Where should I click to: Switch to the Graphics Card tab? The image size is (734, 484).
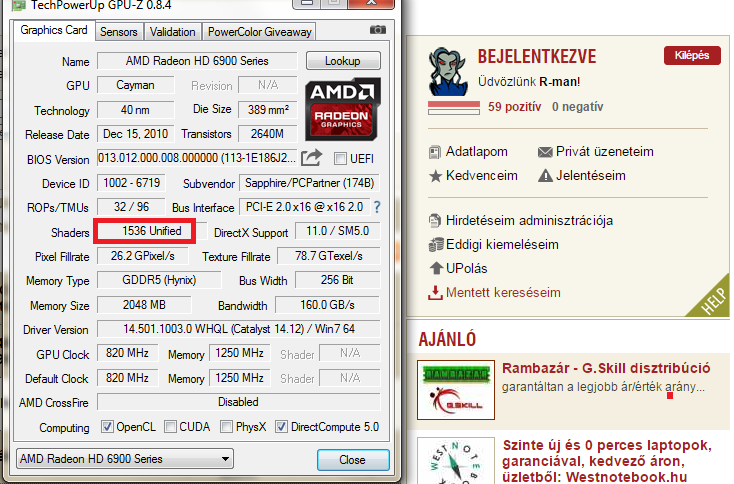coord(54,30)
